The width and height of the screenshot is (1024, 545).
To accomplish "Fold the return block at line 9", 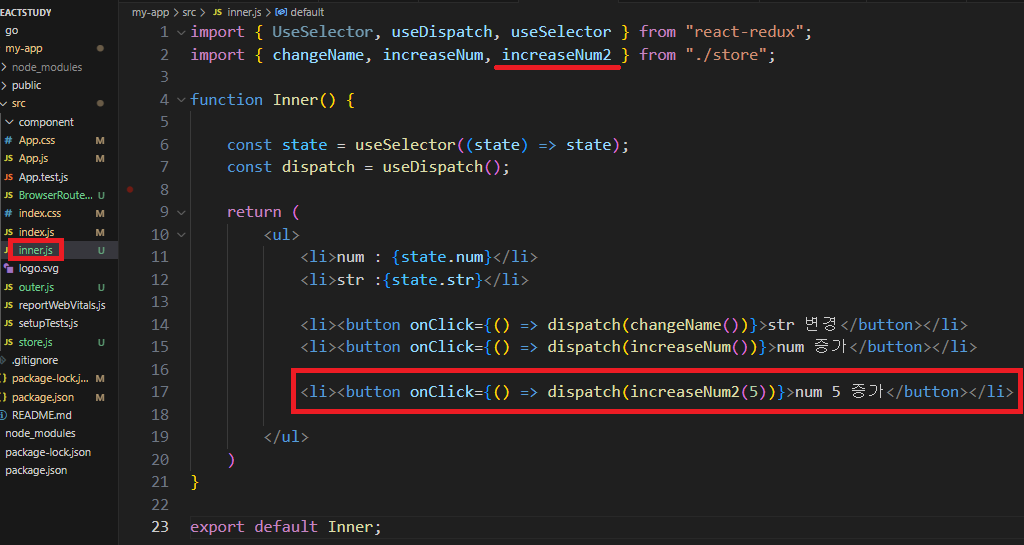I will click(x=182, y=212).
